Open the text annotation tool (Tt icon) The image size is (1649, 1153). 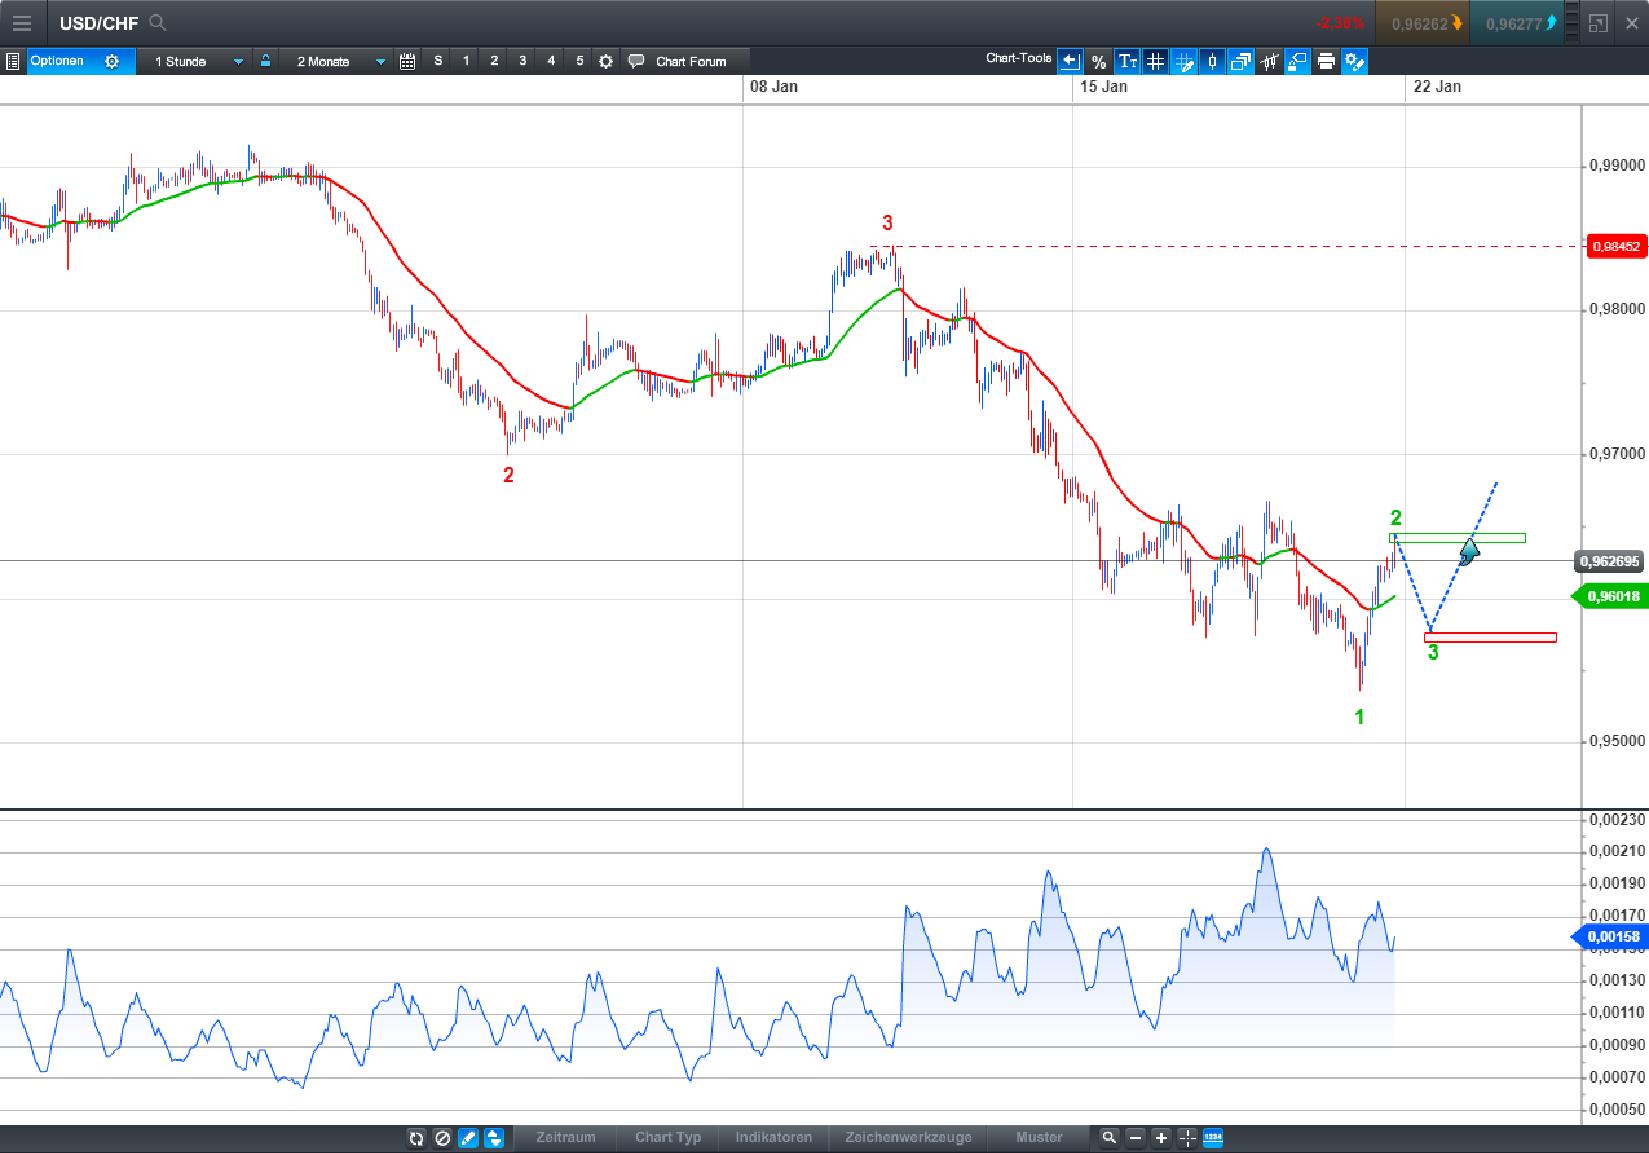point(1128,61)
